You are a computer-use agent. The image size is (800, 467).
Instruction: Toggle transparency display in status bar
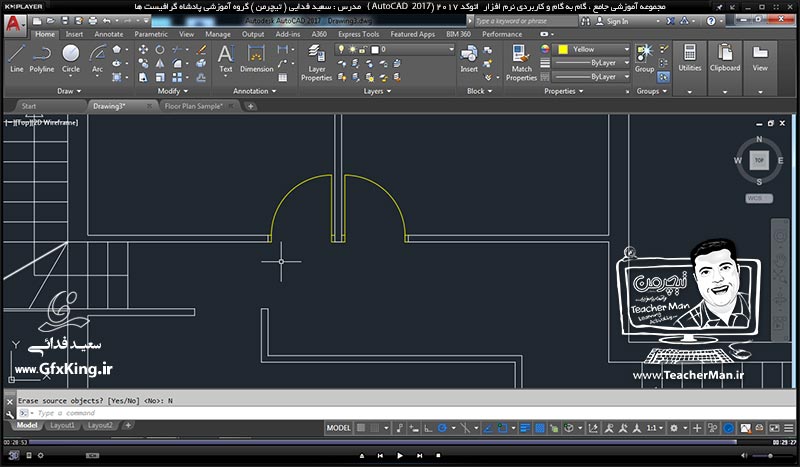tap(539, 428)
